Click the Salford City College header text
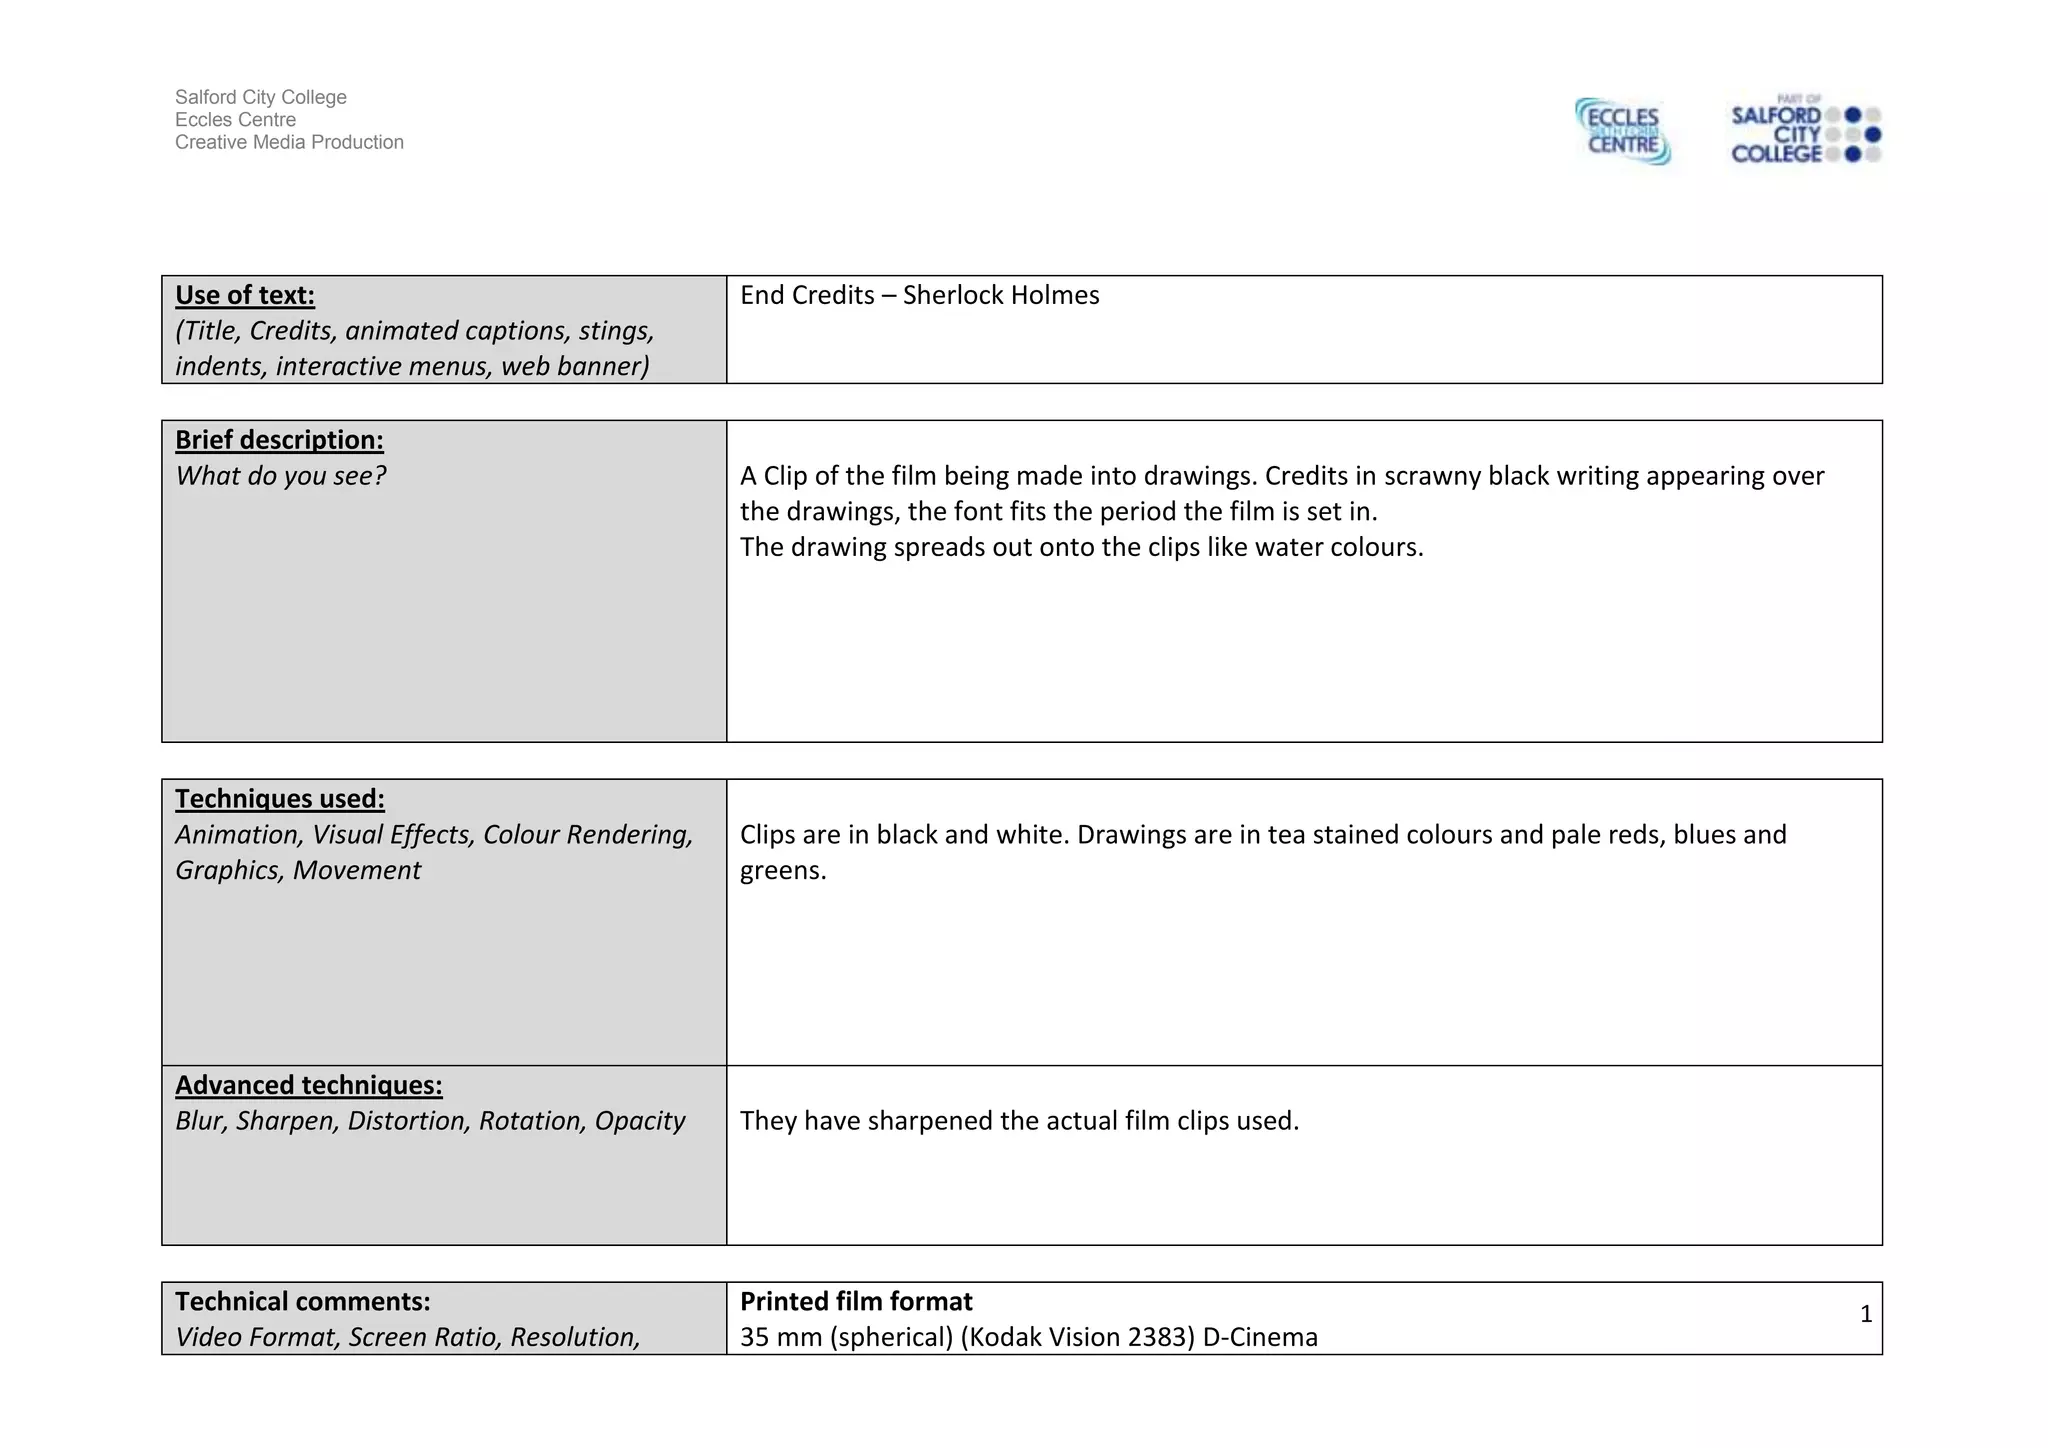Screen dimensions: 2048x1448 [x=261, y=97]
